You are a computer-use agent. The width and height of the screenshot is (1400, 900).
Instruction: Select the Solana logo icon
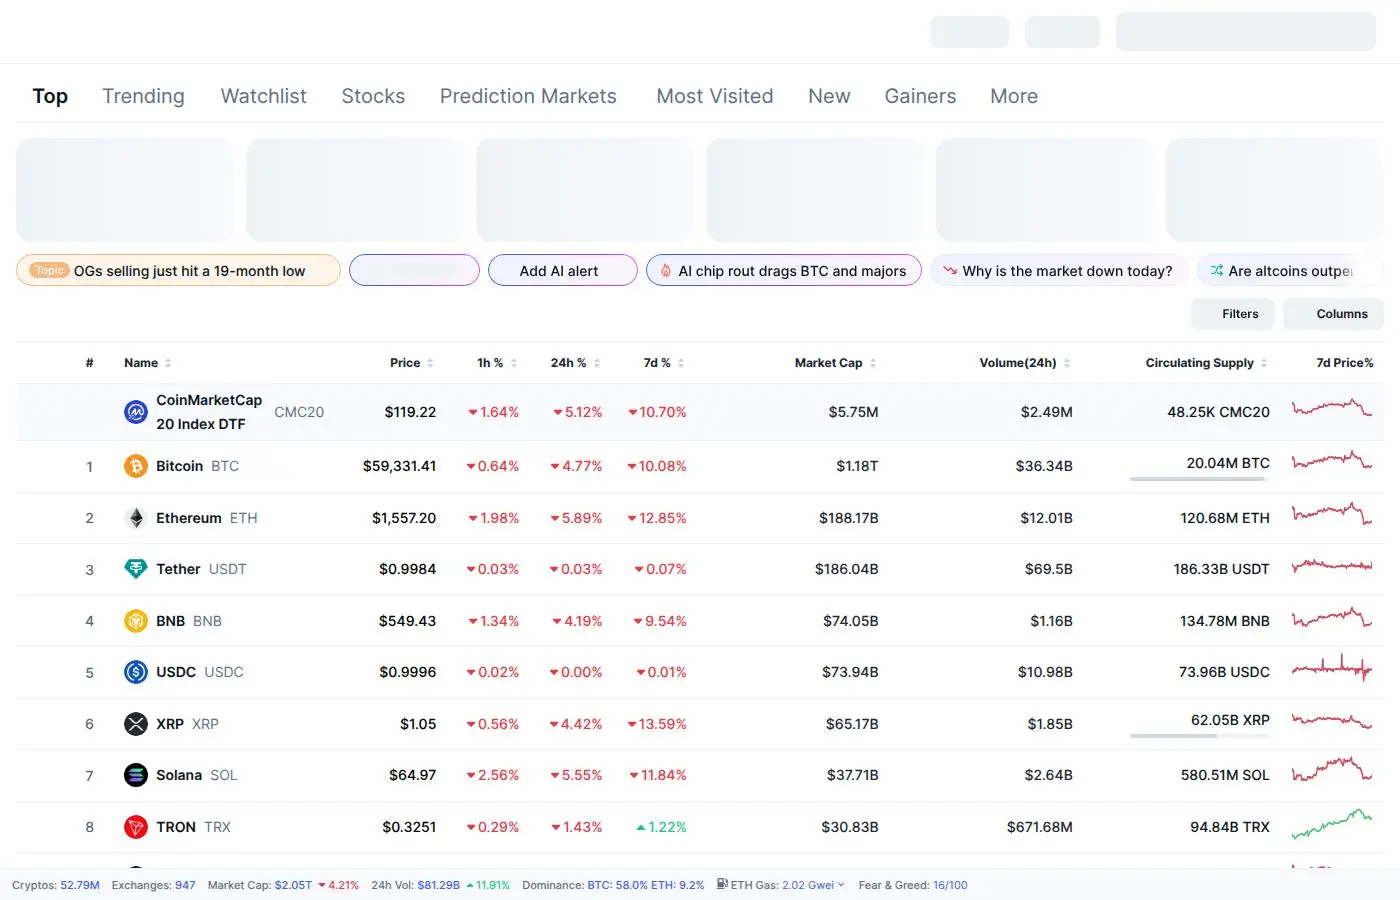pyautogui.click(x=136, y=775)
